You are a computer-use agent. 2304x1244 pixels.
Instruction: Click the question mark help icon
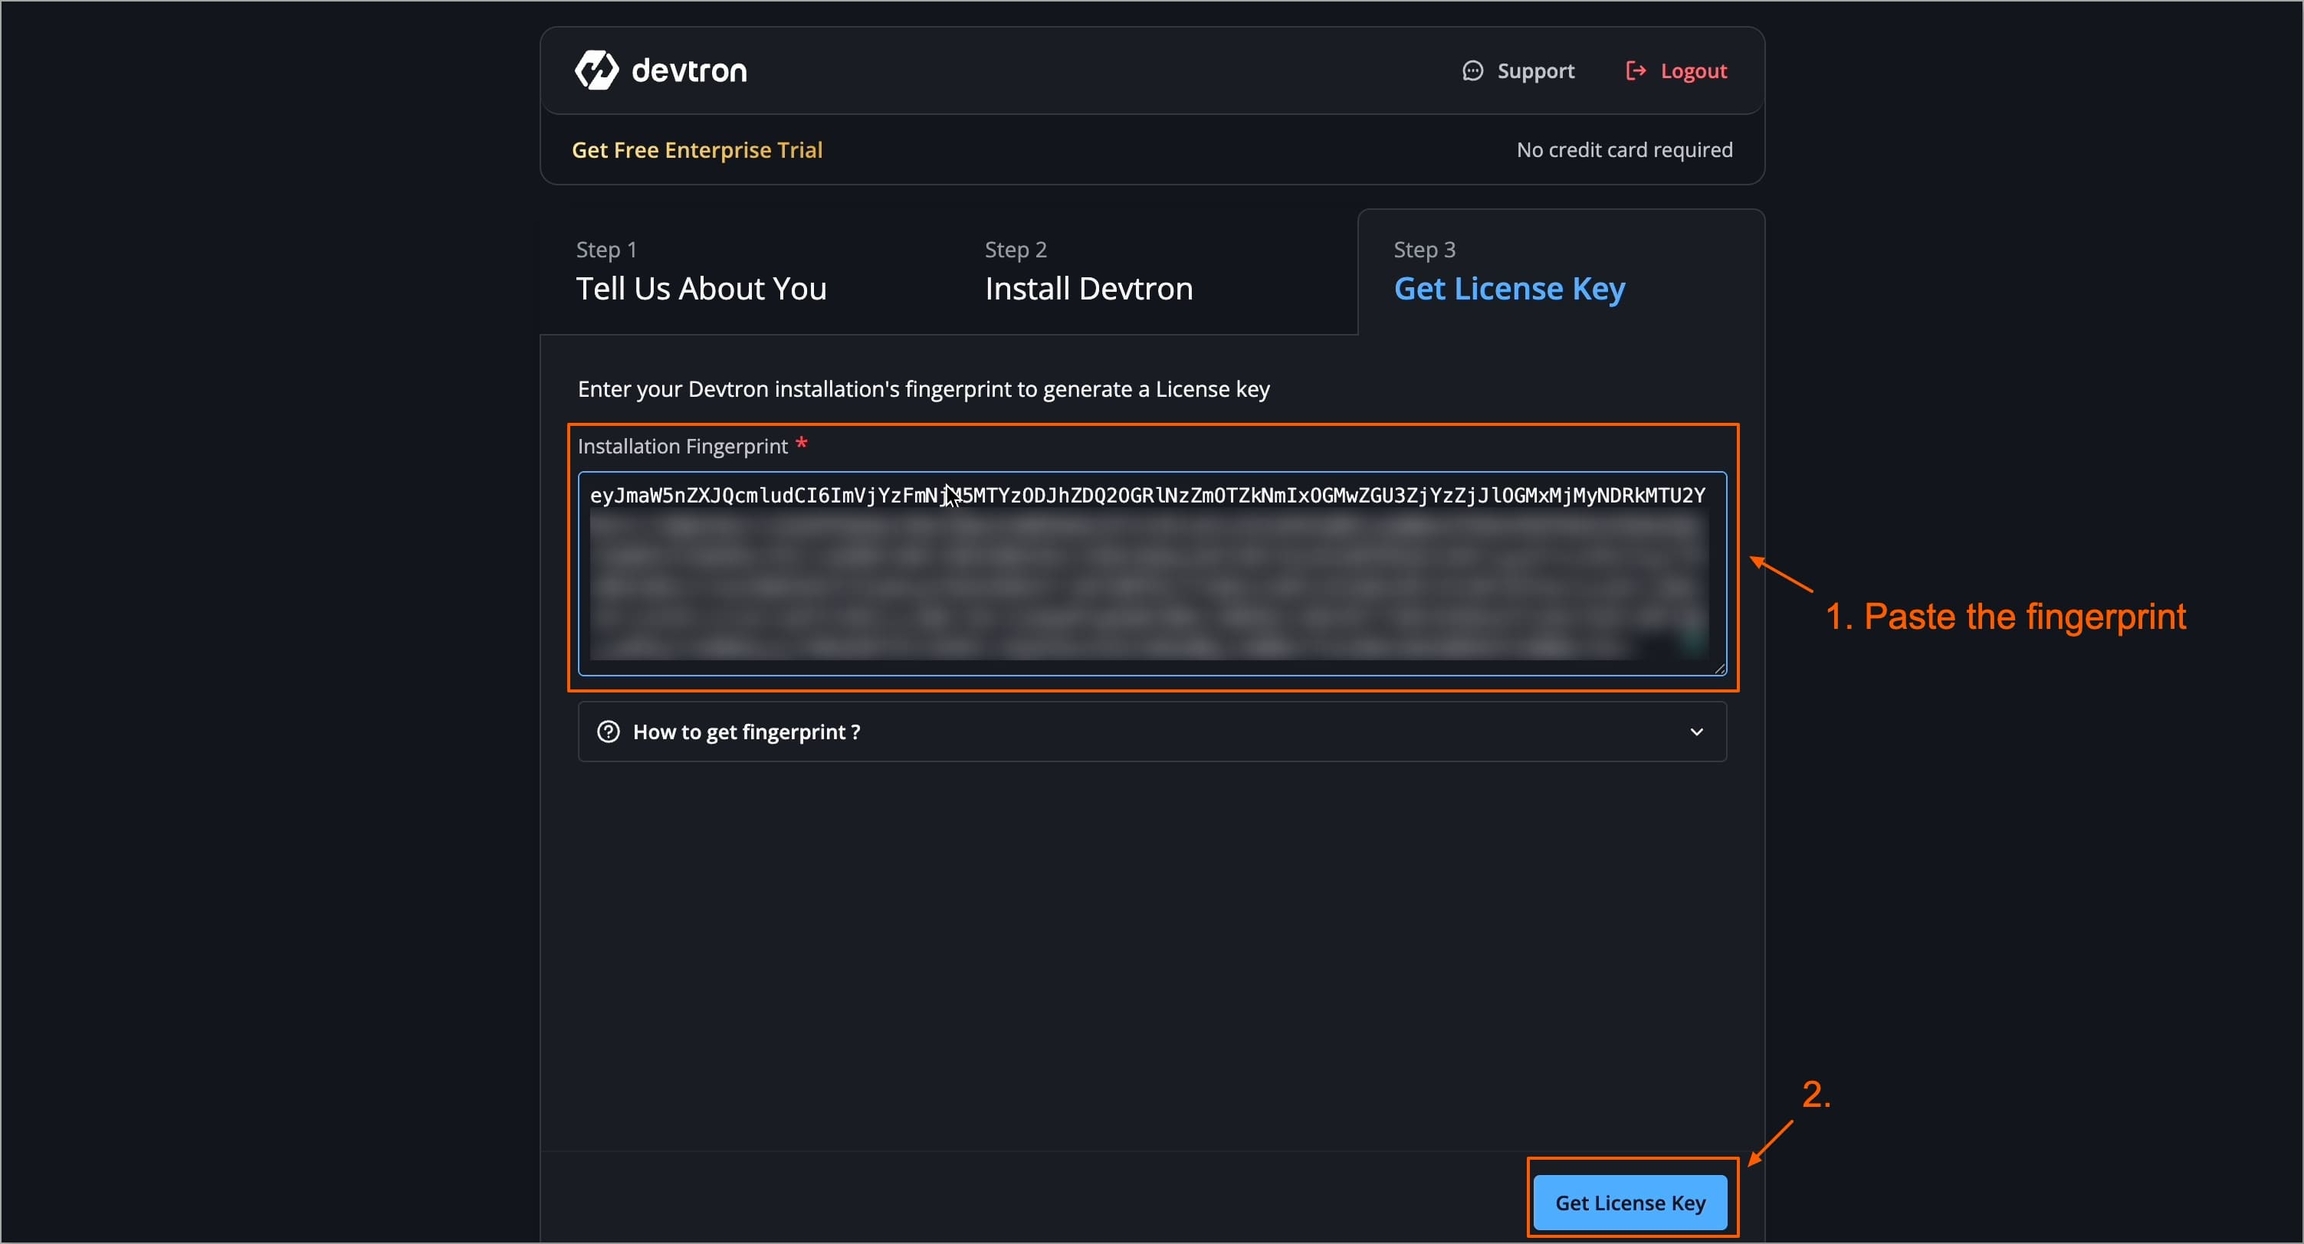(608, 731)
